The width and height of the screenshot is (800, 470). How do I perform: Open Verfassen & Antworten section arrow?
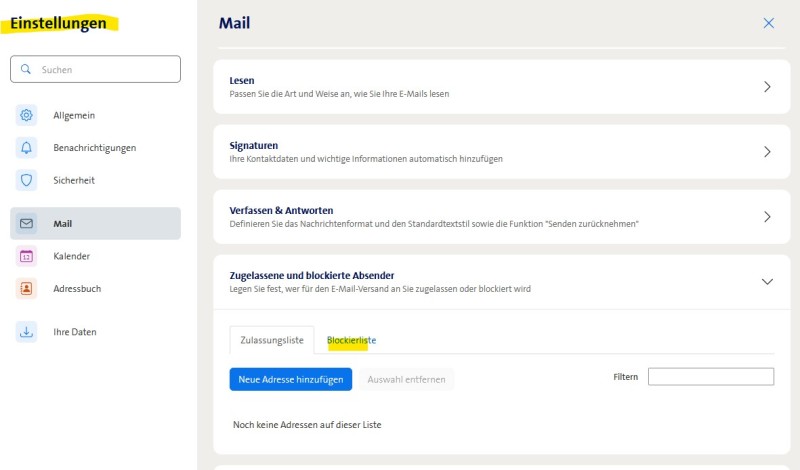point(767,217)
